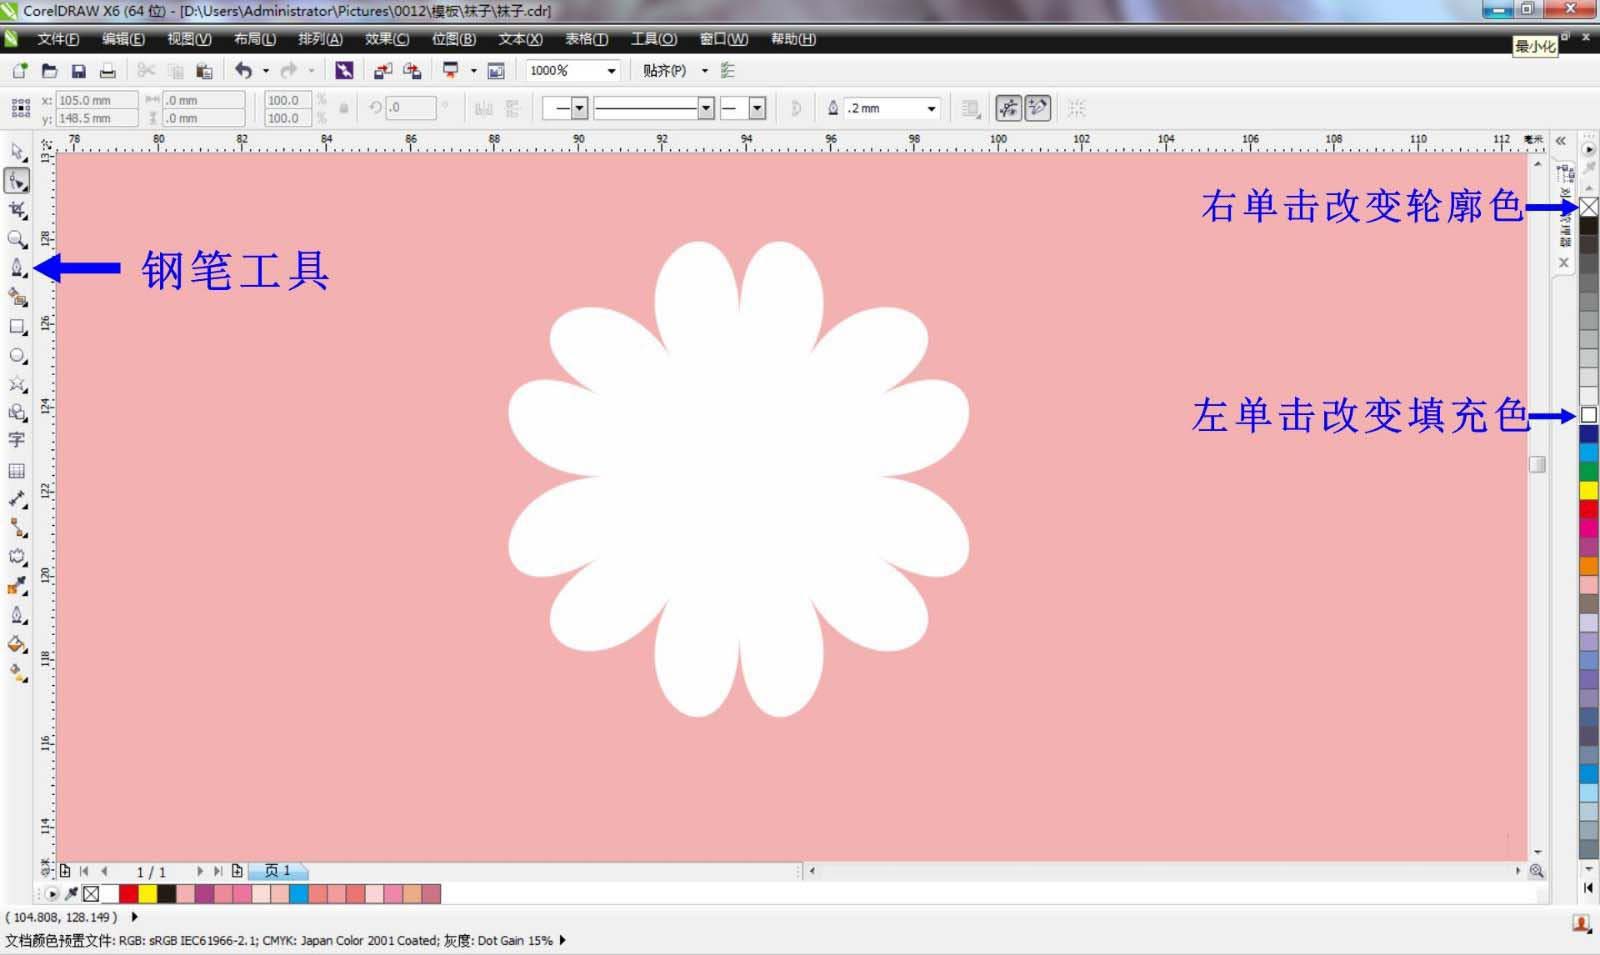Select the Pick tool

point(17,152)
